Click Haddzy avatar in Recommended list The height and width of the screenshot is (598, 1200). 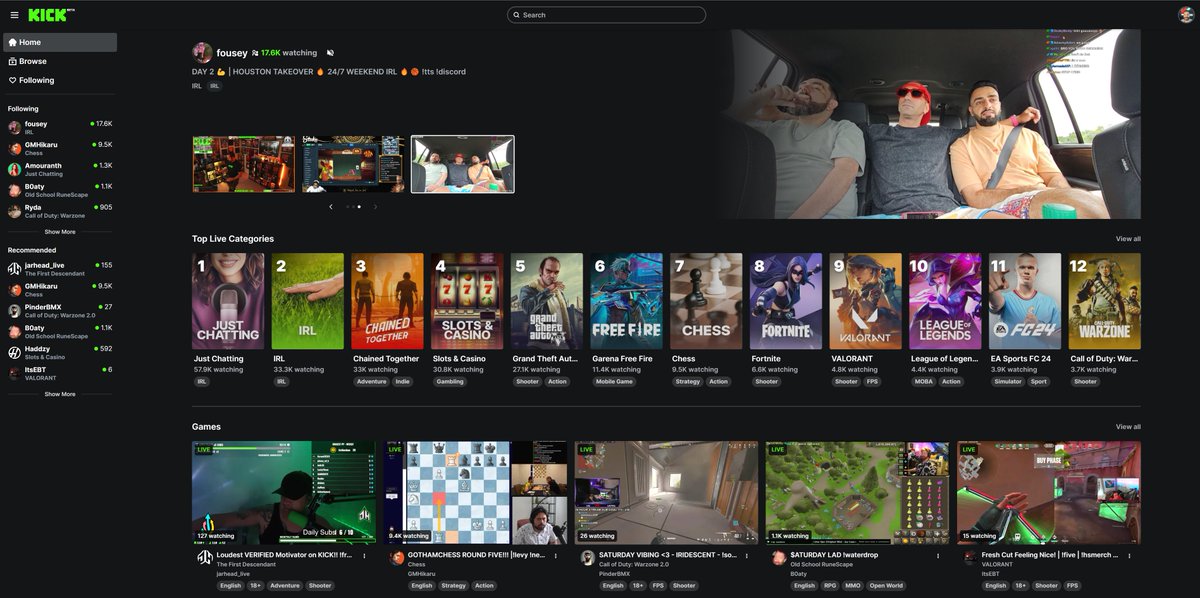[x=14, y=352]
